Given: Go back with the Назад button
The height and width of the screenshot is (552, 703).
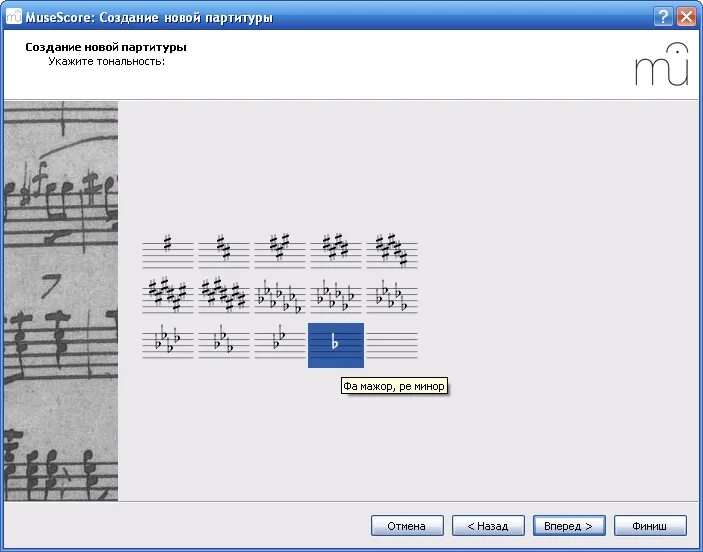Looking at the screenshot, I should (488, 526).
